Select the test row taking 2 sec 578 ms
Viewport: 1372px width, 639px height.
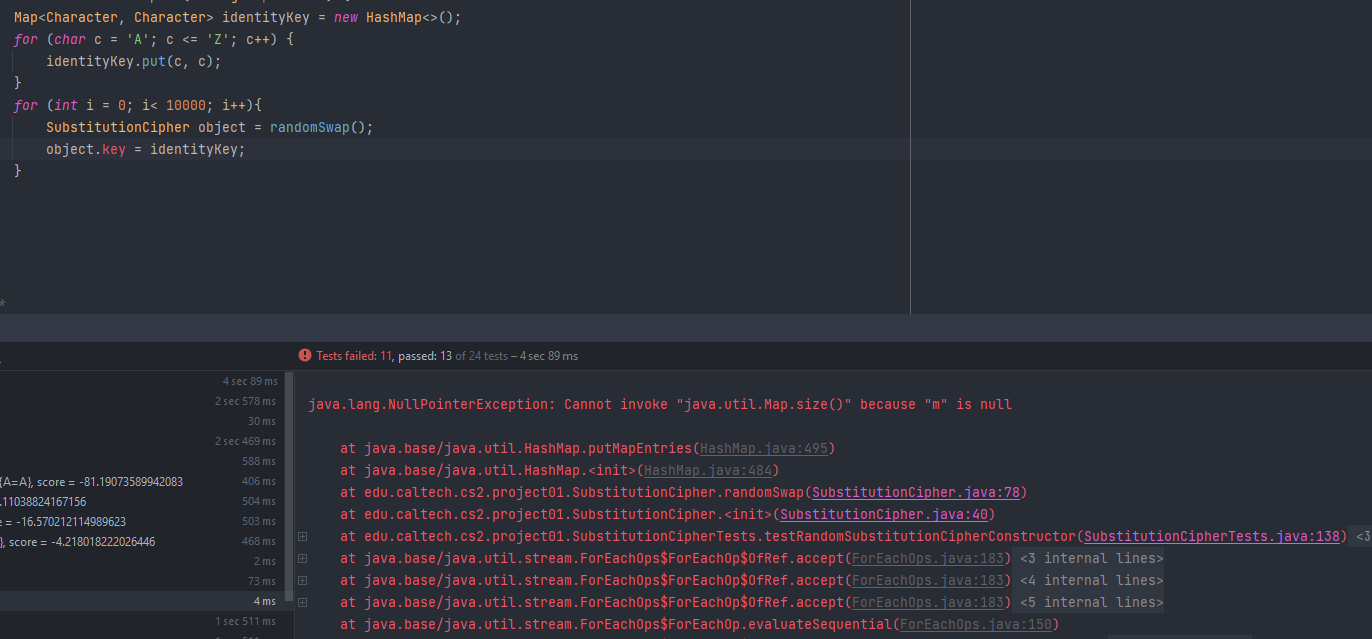140,401
